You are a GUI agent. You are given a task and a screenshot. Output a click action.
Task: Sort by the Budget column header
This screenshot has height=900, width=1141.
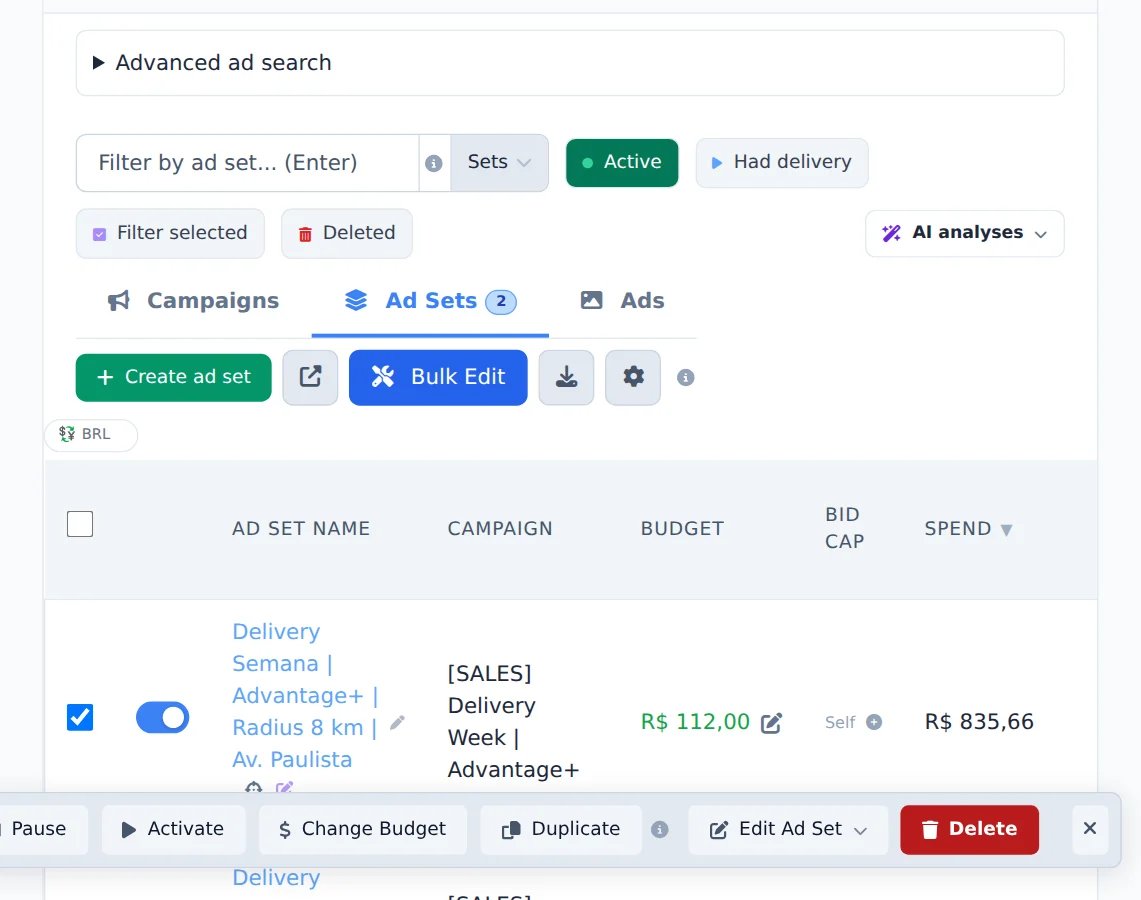682,528
